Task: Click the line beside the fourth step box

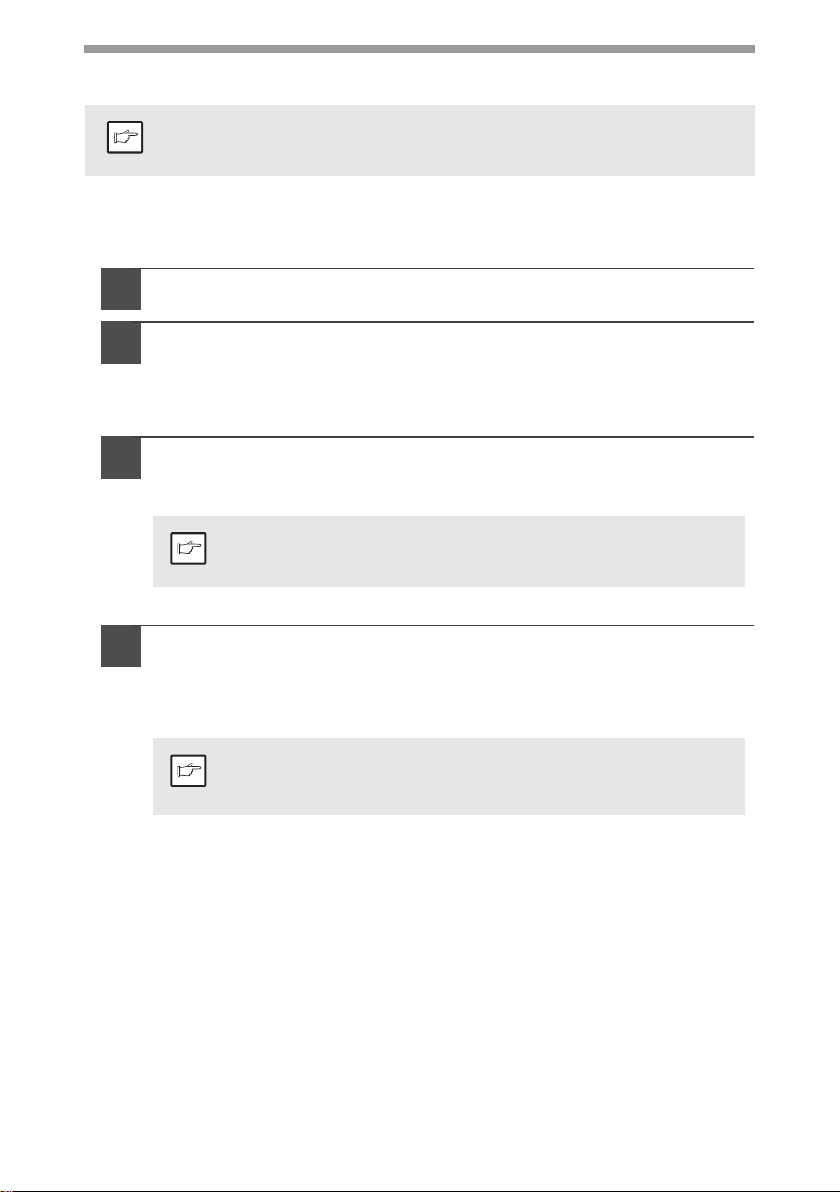Action: click(448, 626)
